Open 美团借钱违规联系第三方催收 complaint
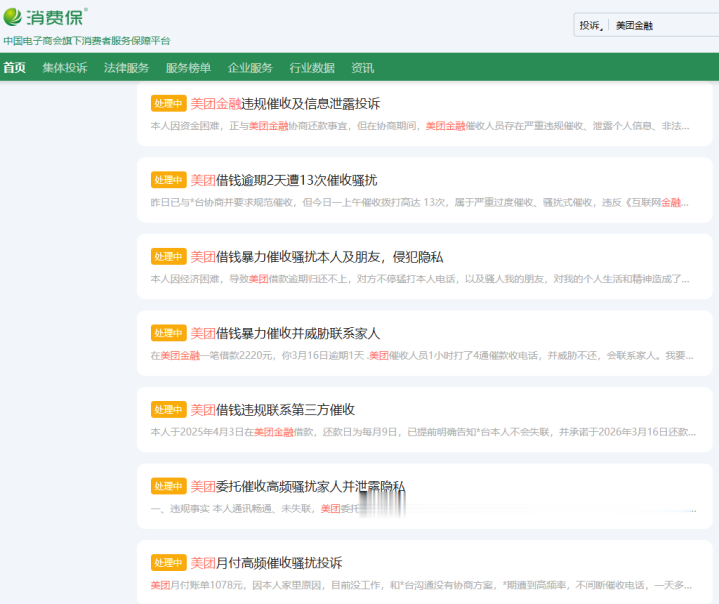 tap(273, 409)
